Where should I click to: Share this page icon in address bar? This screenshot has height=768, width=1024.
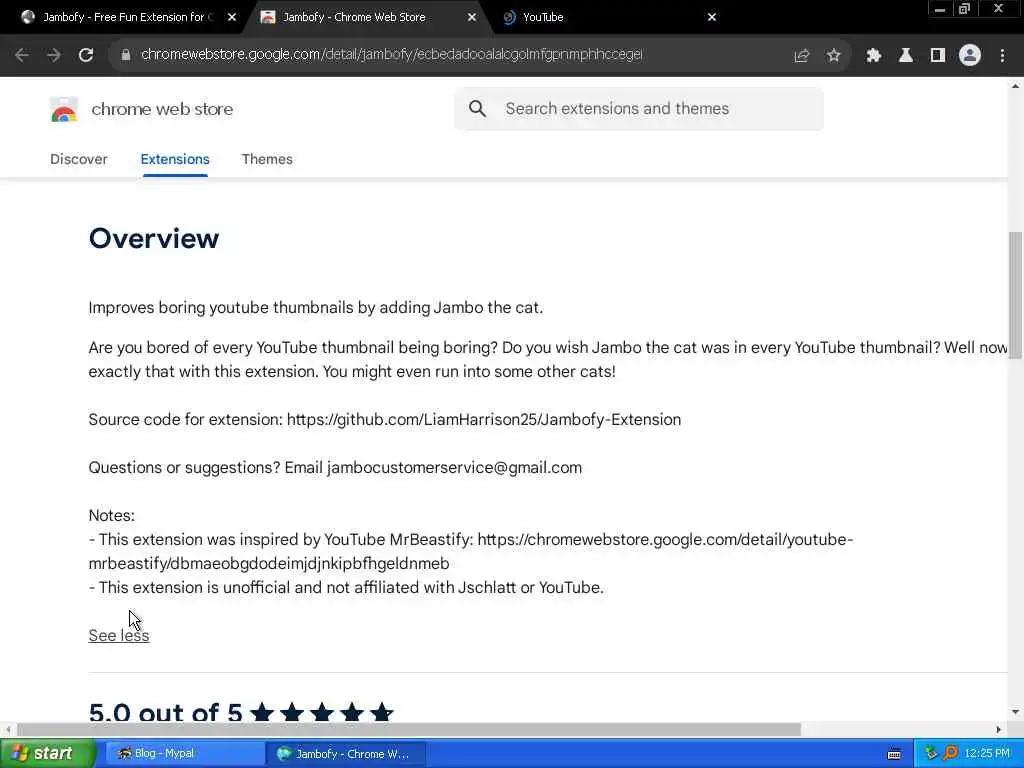point(801,56)
